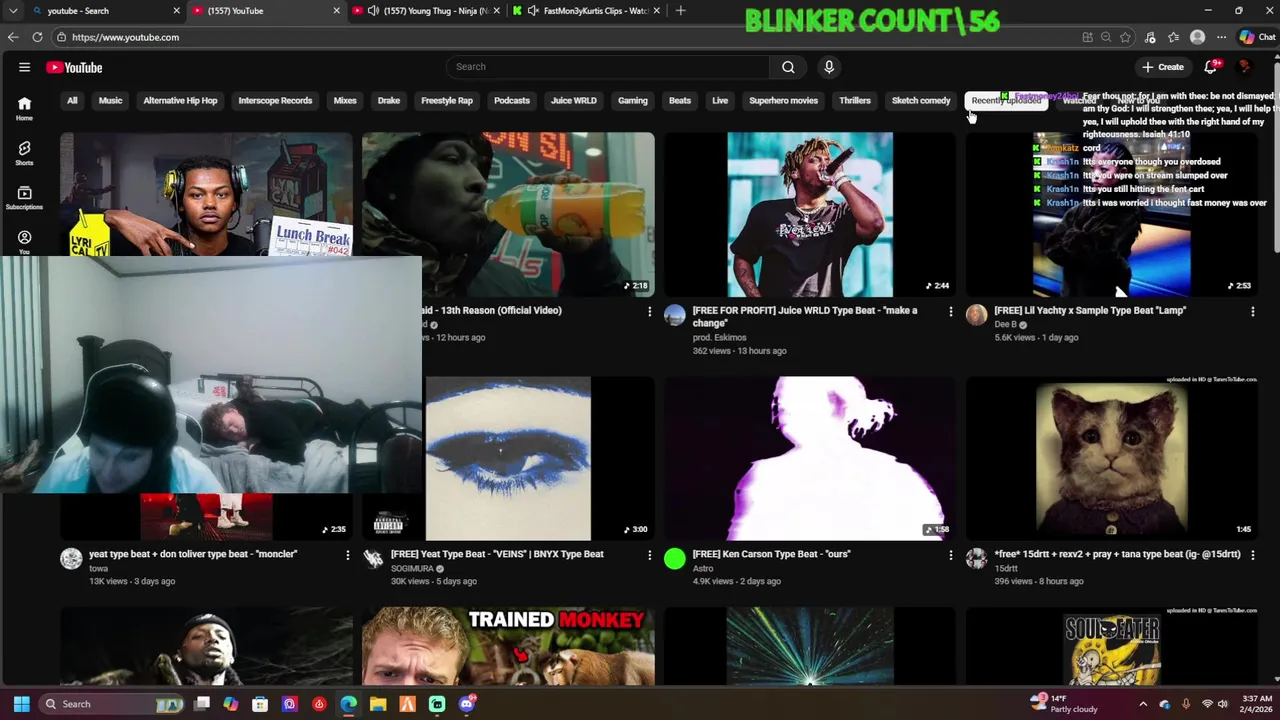This screenshot has width=1280, height=720.
Task: Start voice search with microphone icon
Action: tap(829, 67)
